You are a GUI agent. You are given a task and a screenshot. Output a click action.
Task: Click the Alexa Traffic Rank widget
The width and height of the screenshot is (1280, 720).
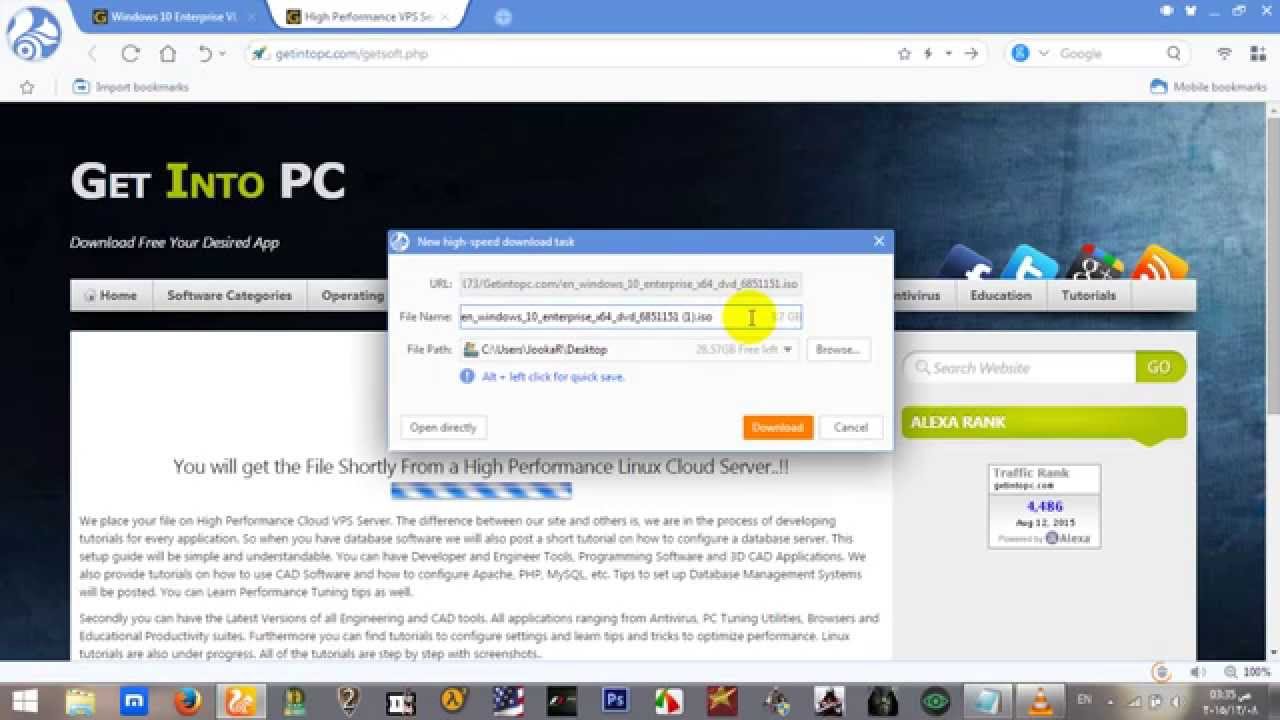1044,506
